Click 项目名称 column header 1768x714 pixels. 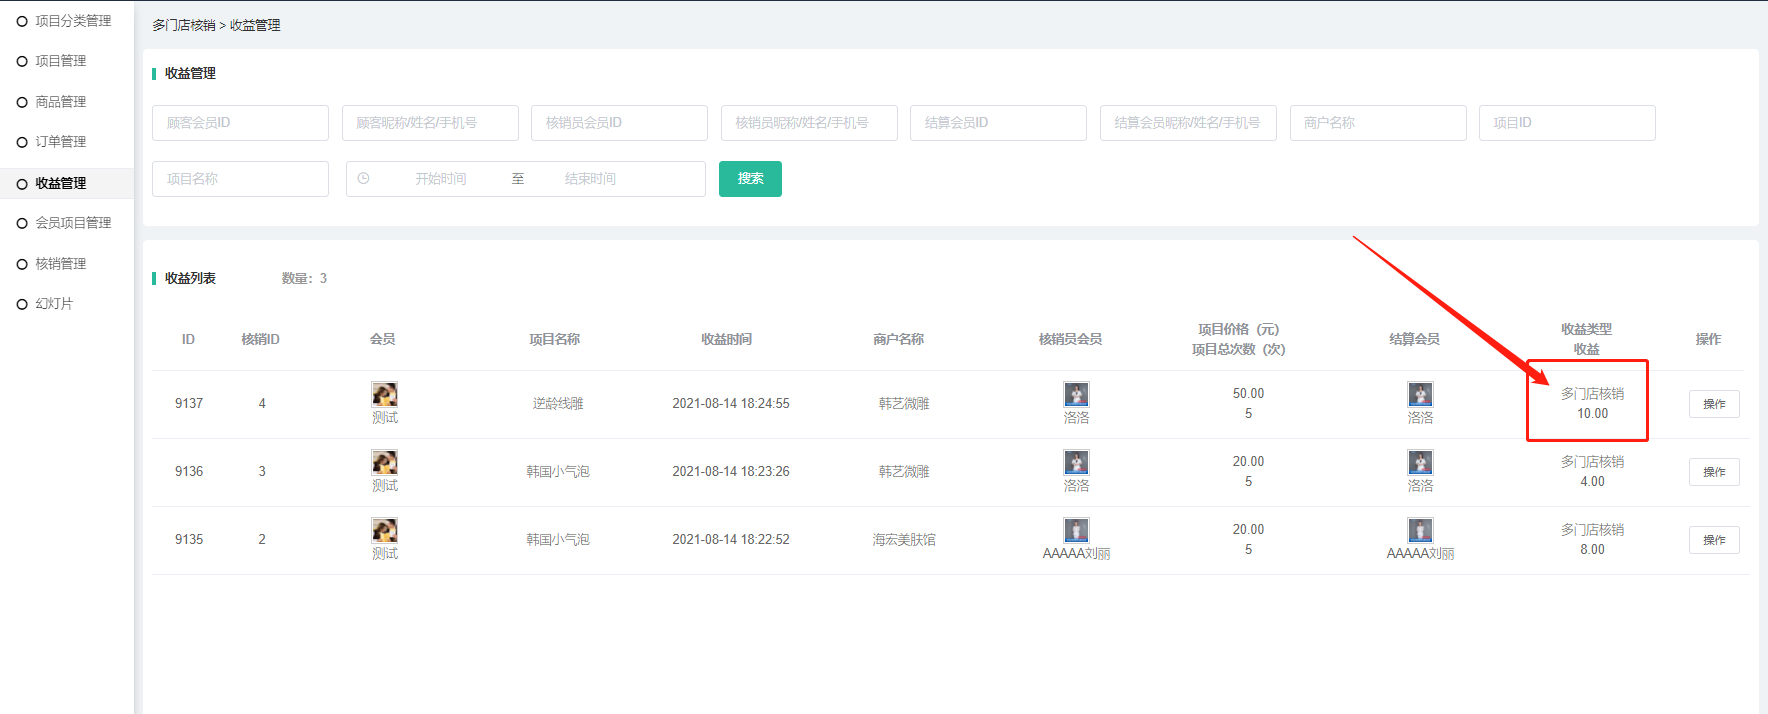click(x=555, y=340)
